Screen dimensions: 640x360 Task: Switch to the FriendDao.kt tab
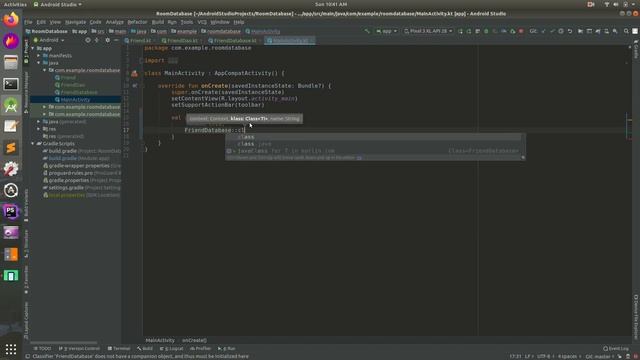tap(182, 41)
